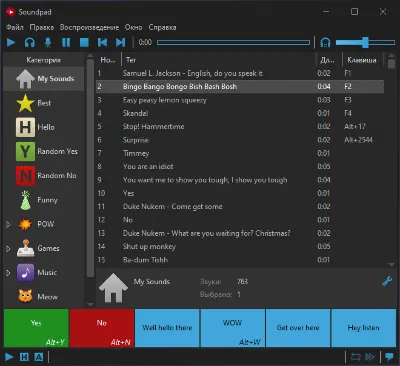
Task: Select the Meow cat category
Action: pyautogui.click(x=44, y=296)
